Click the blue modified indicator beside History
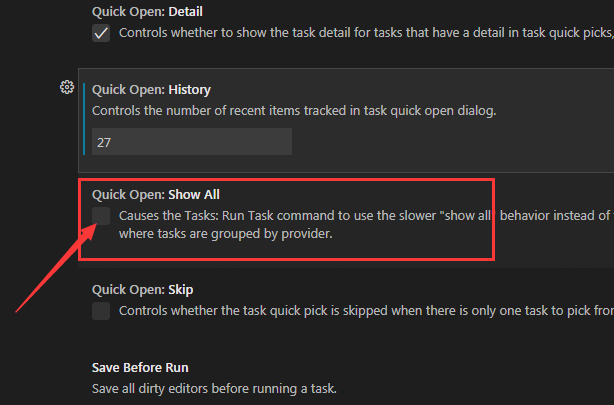The width and height of the screenshot is (614, 405). tap(85, 119)
